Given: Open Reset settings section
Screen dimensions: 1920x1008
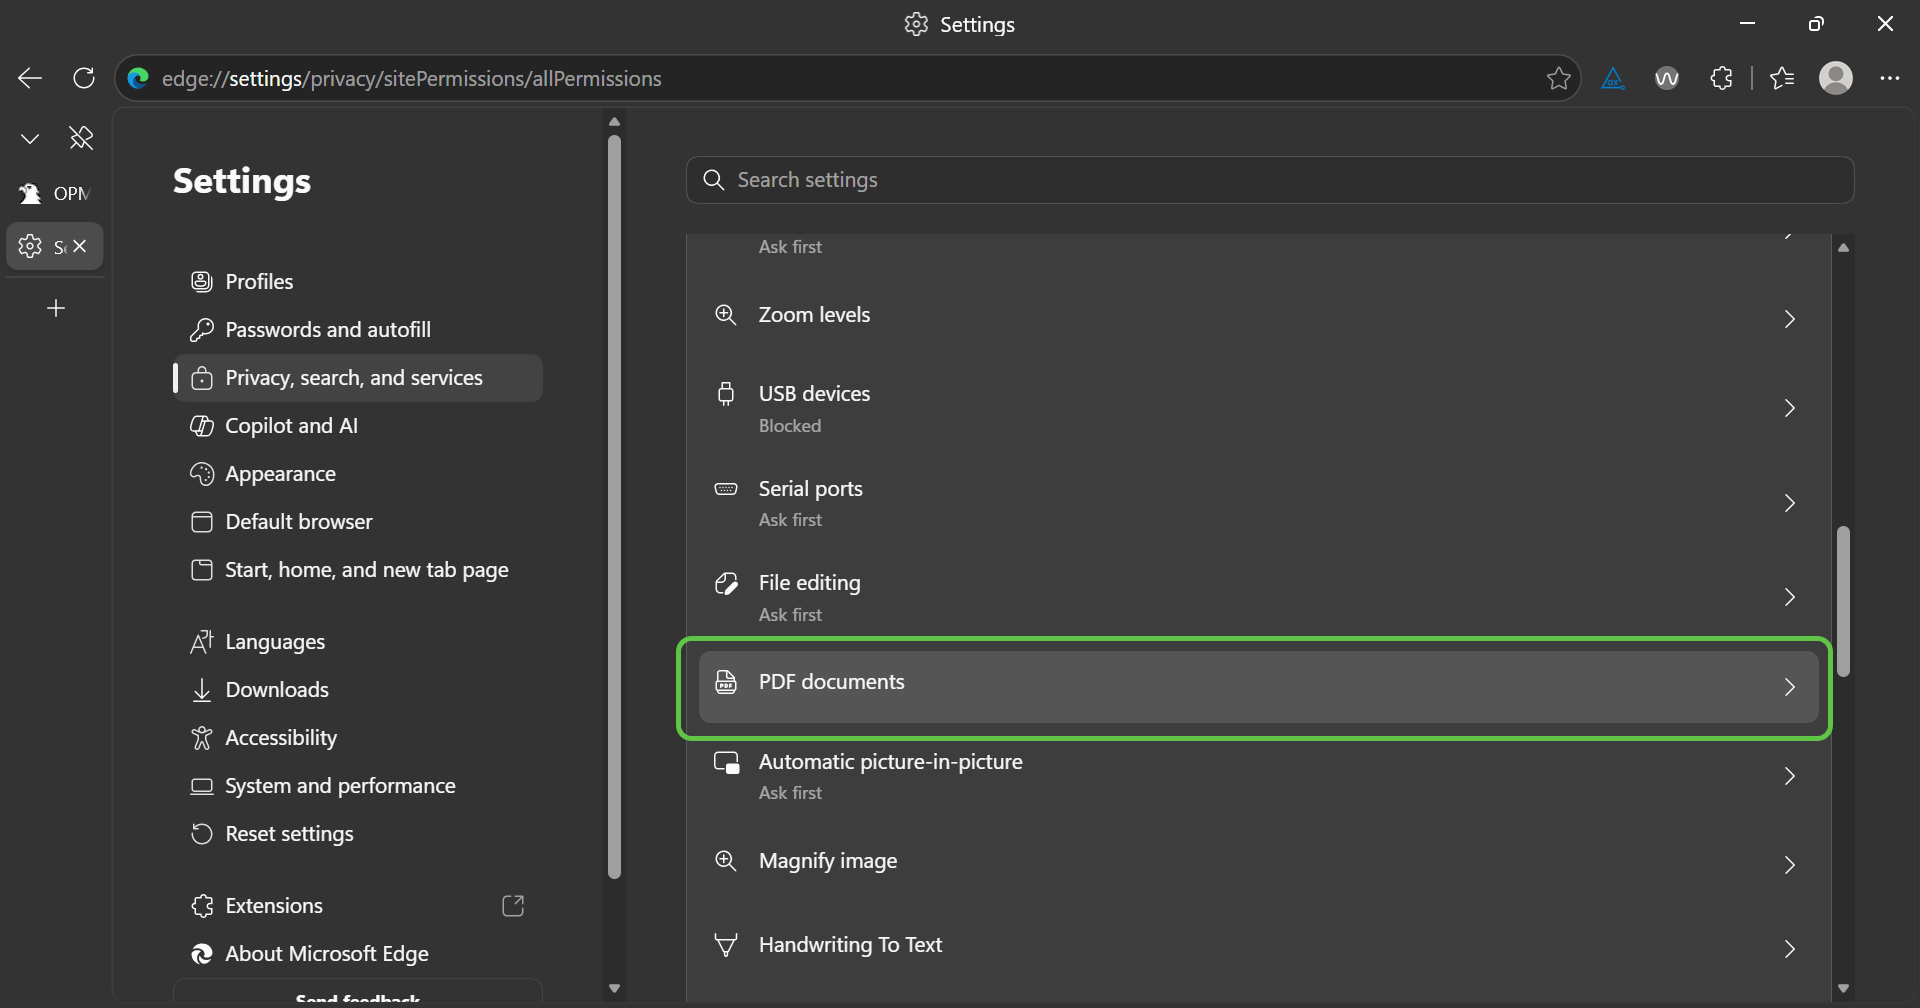Looking at the screenshot, I should click(x=358, y=834).
